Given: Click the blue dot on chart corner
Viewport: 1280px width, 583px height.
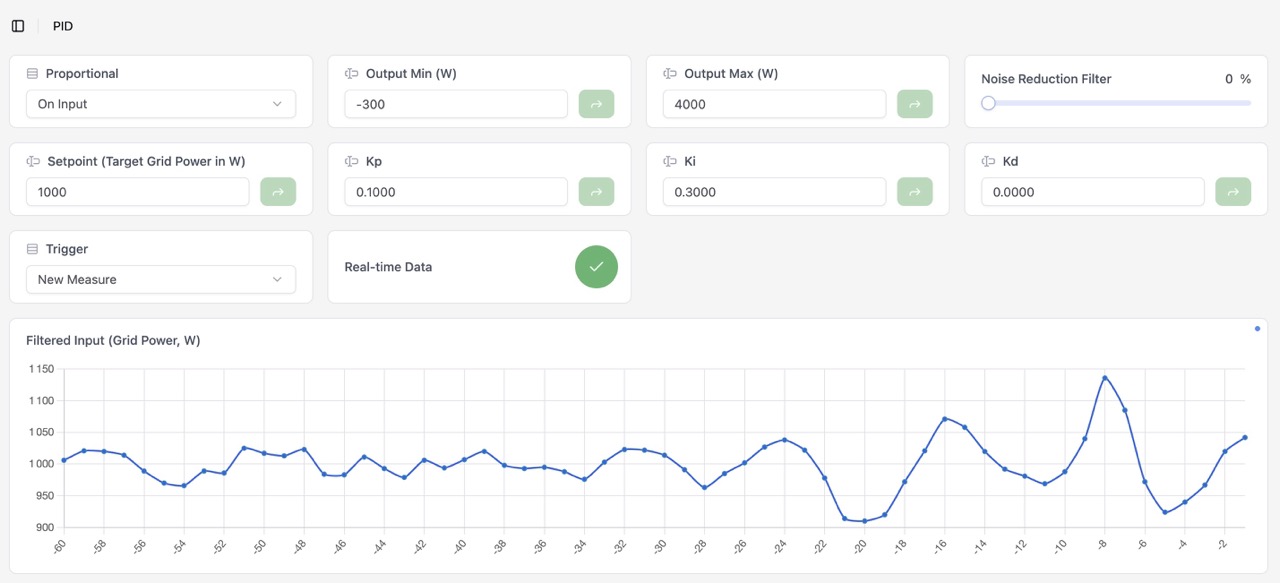Looking at the screenshot, I should coord(1257,329).
